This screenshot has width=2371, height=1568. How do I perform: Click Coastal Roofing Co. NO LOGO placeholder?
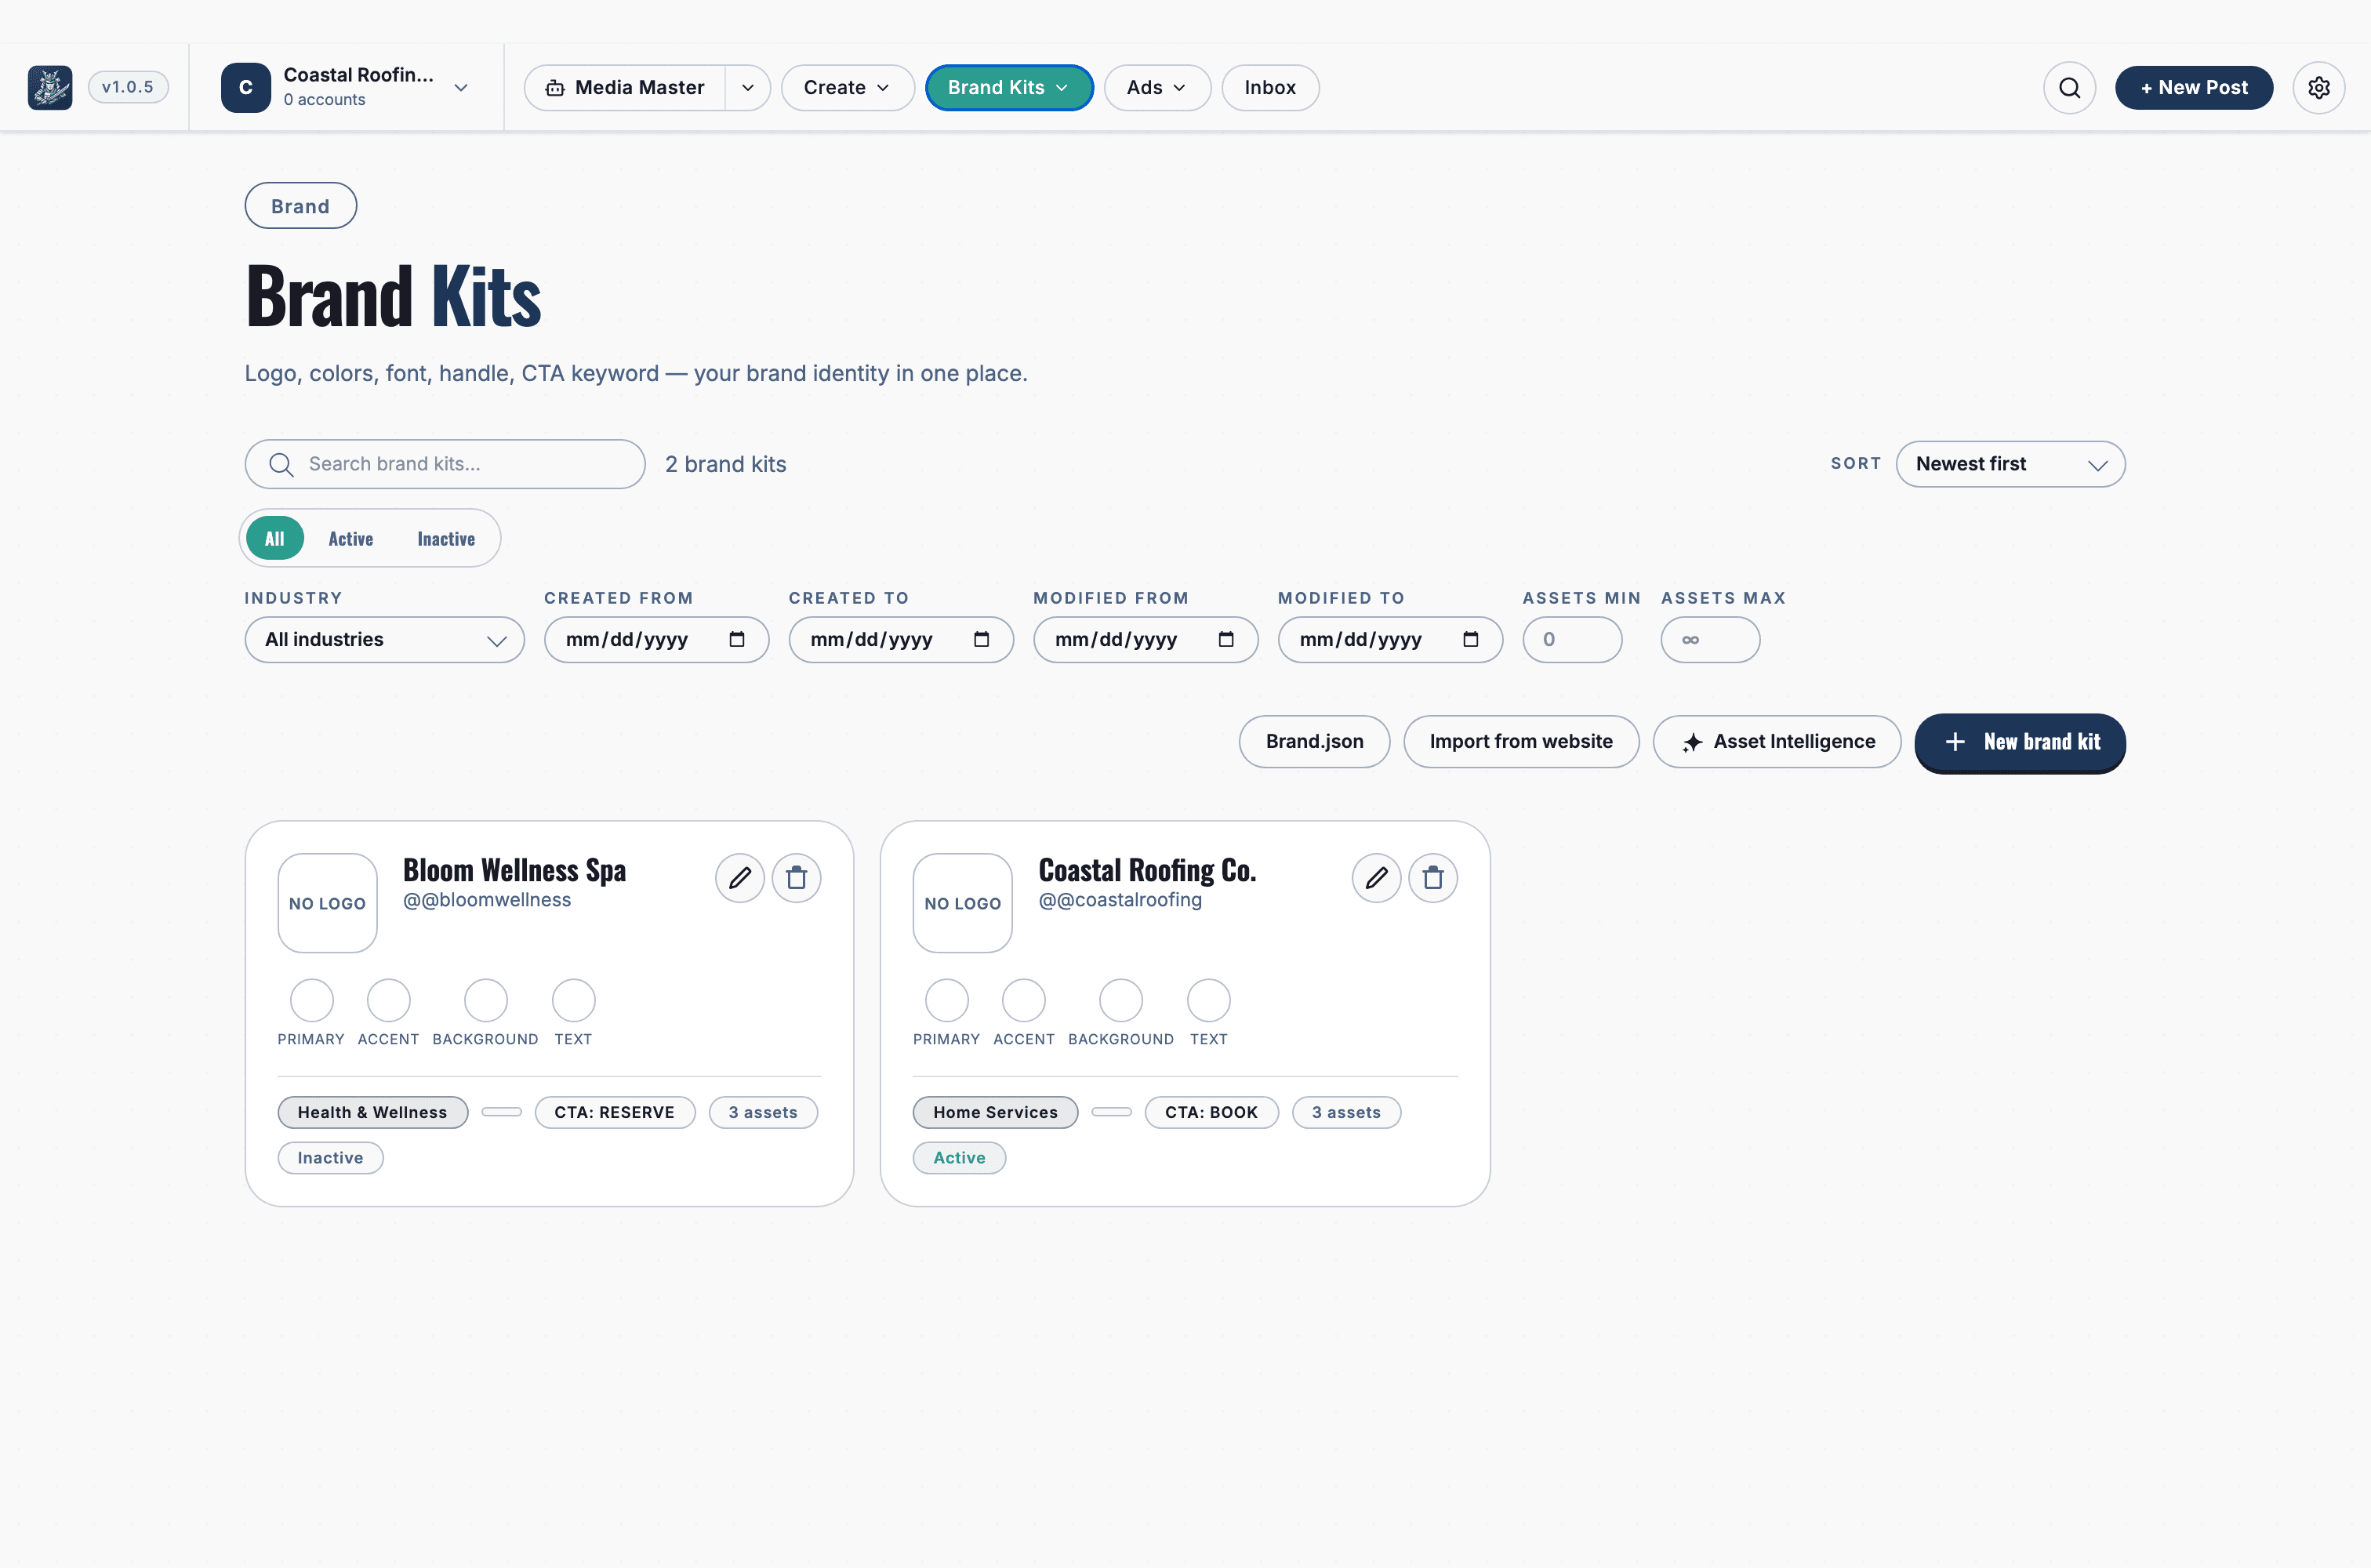962,903
